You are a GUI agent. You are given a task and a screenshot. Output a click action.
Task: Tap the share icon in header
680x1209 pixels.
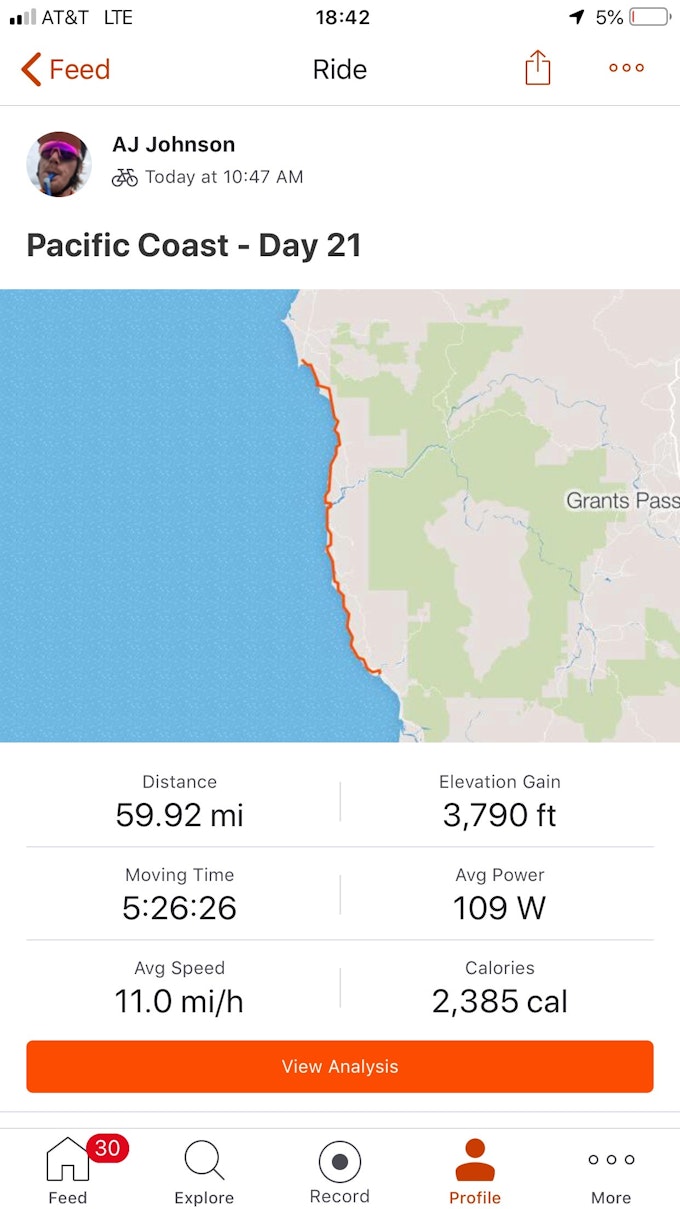(538, 68)
